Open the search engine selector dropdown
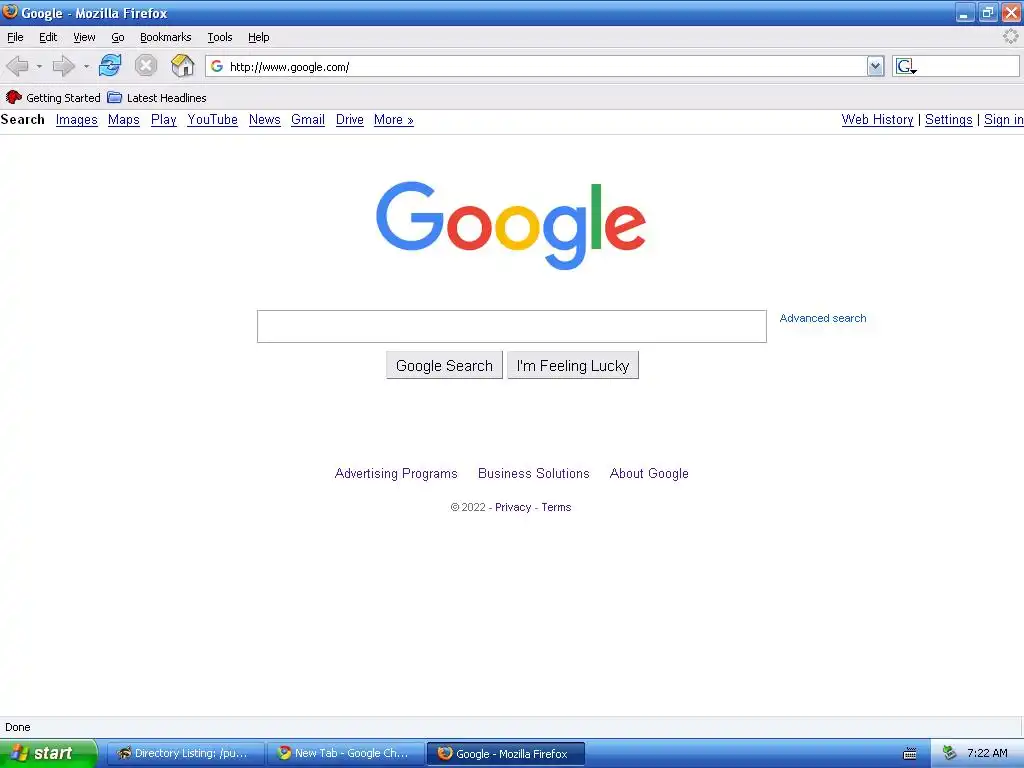The image size is (1024, 768). click(x=906, y=66)
